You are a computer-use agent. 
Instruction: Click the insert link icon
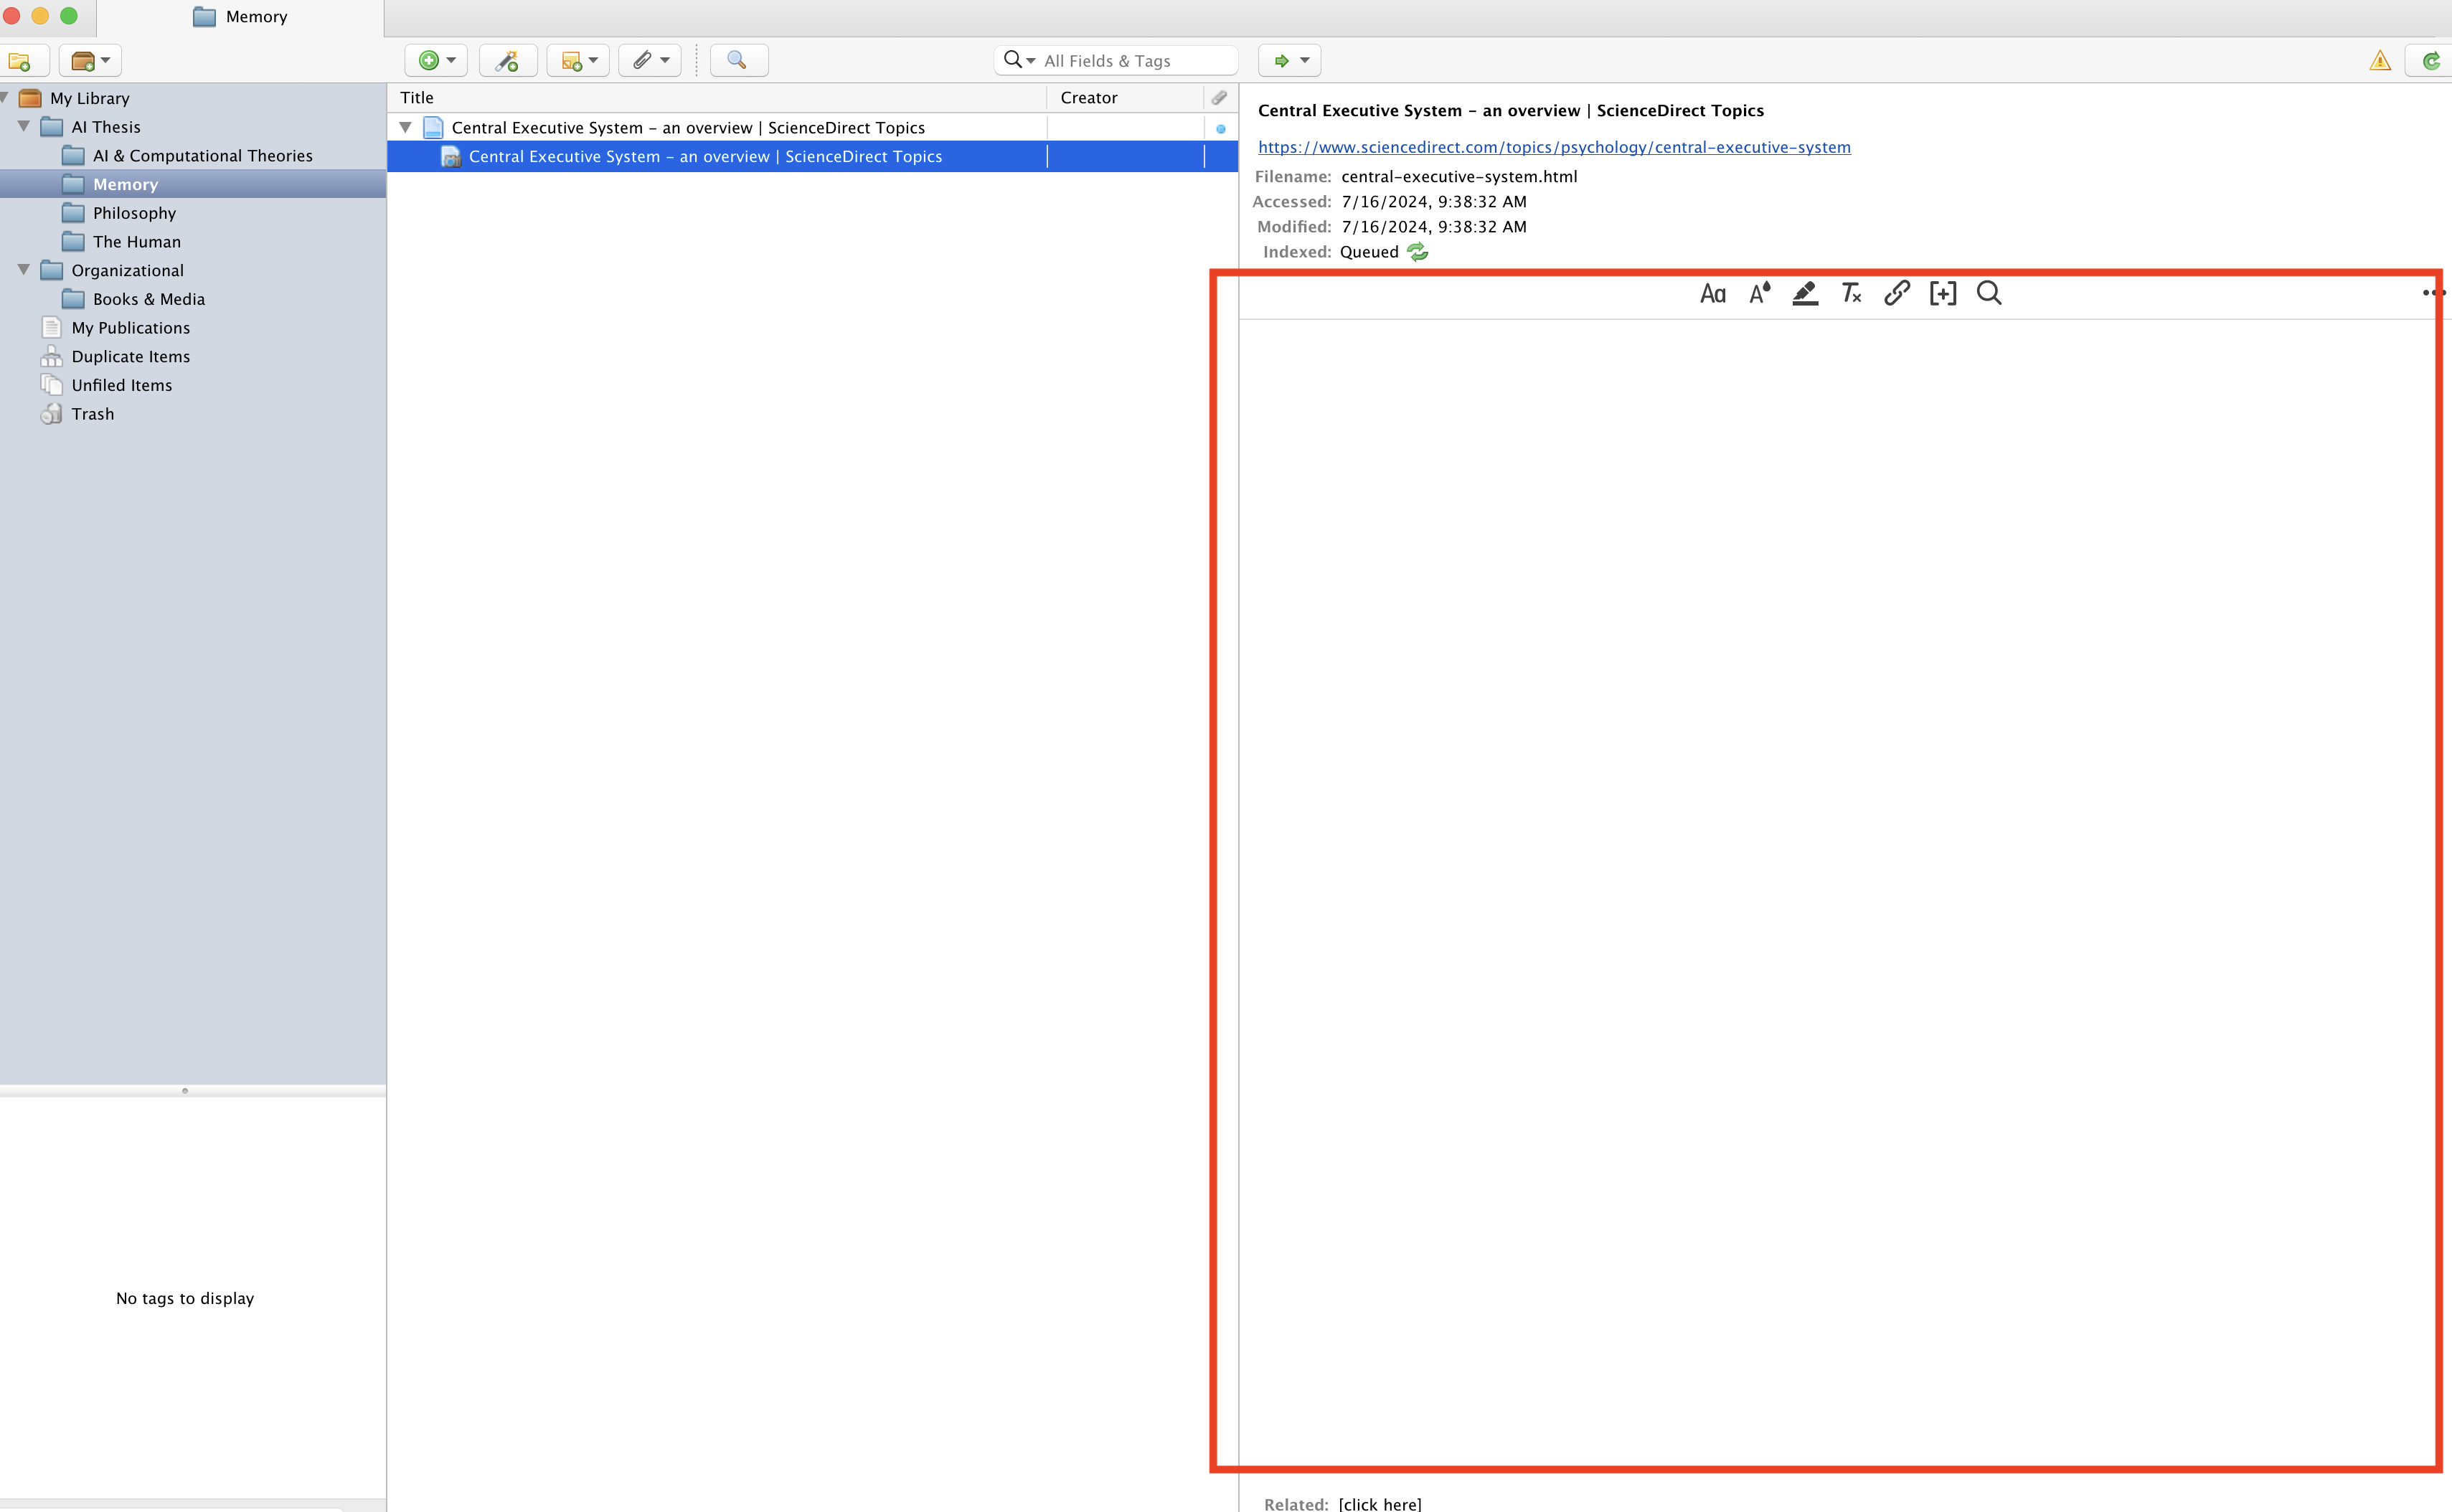pyautogui.click(x=1897, y=294)
